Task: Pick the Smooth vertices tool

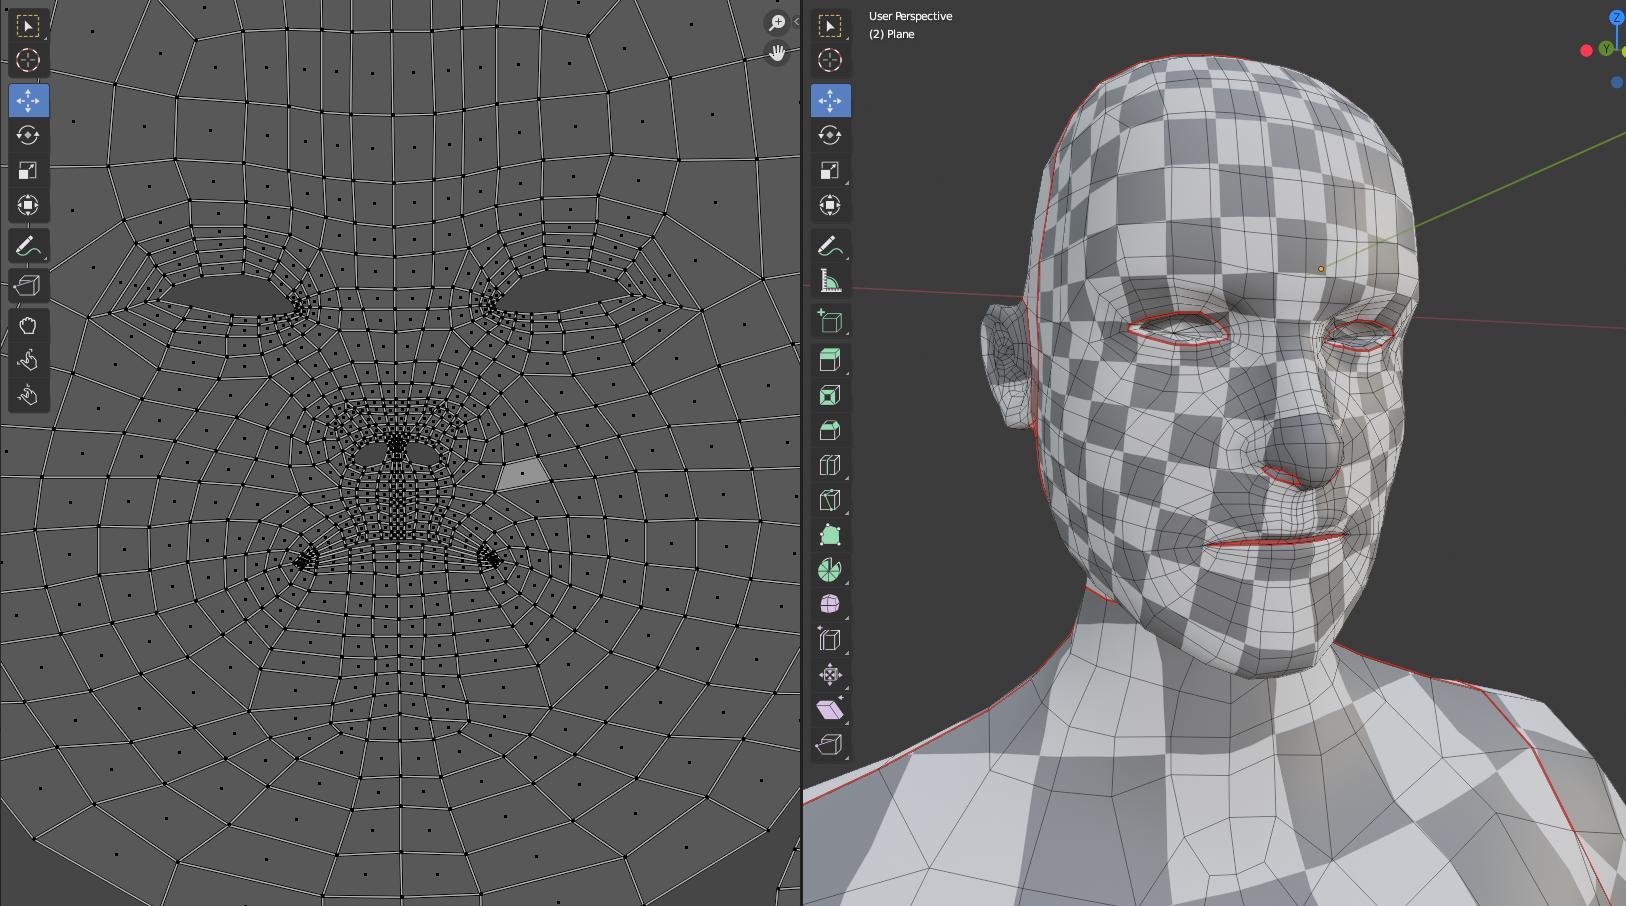Action: tap(830, 605)
